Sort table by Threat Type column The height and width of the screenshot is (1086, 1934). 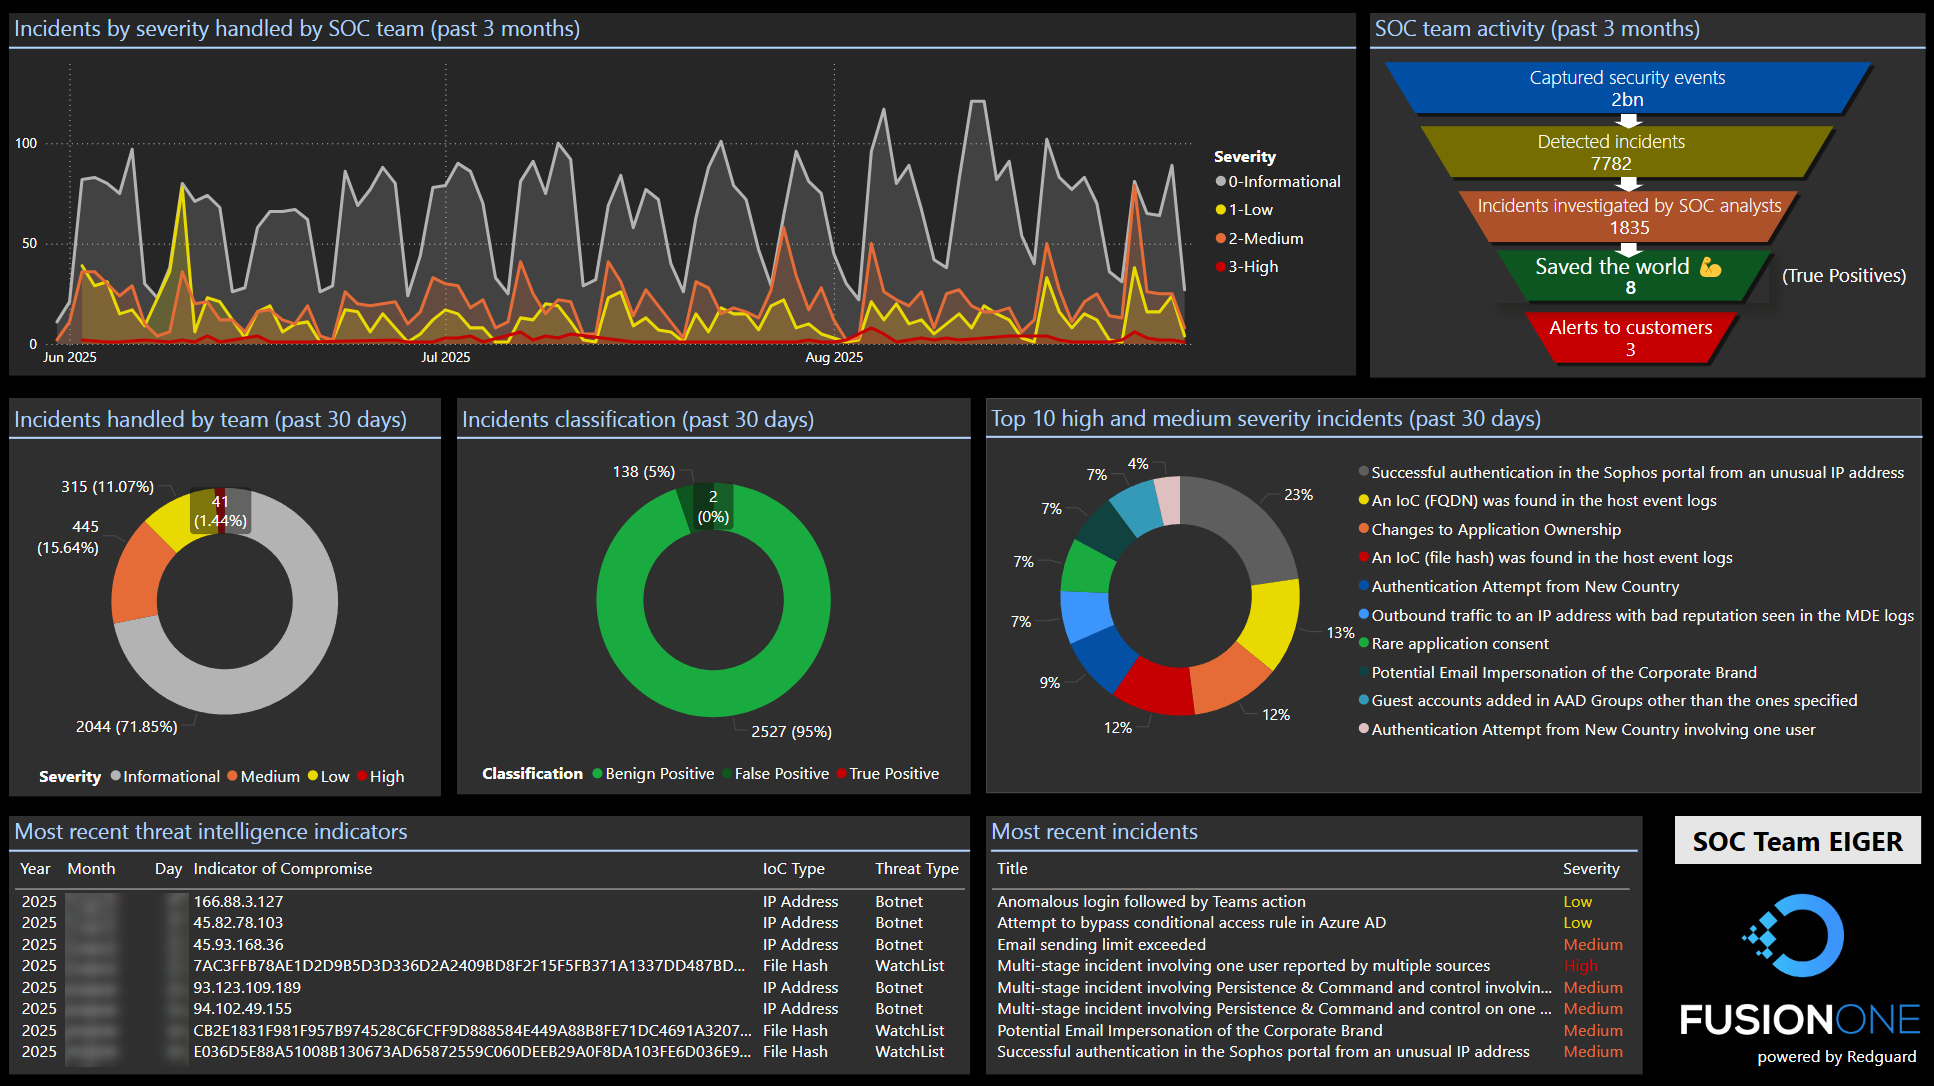point(916,869)
